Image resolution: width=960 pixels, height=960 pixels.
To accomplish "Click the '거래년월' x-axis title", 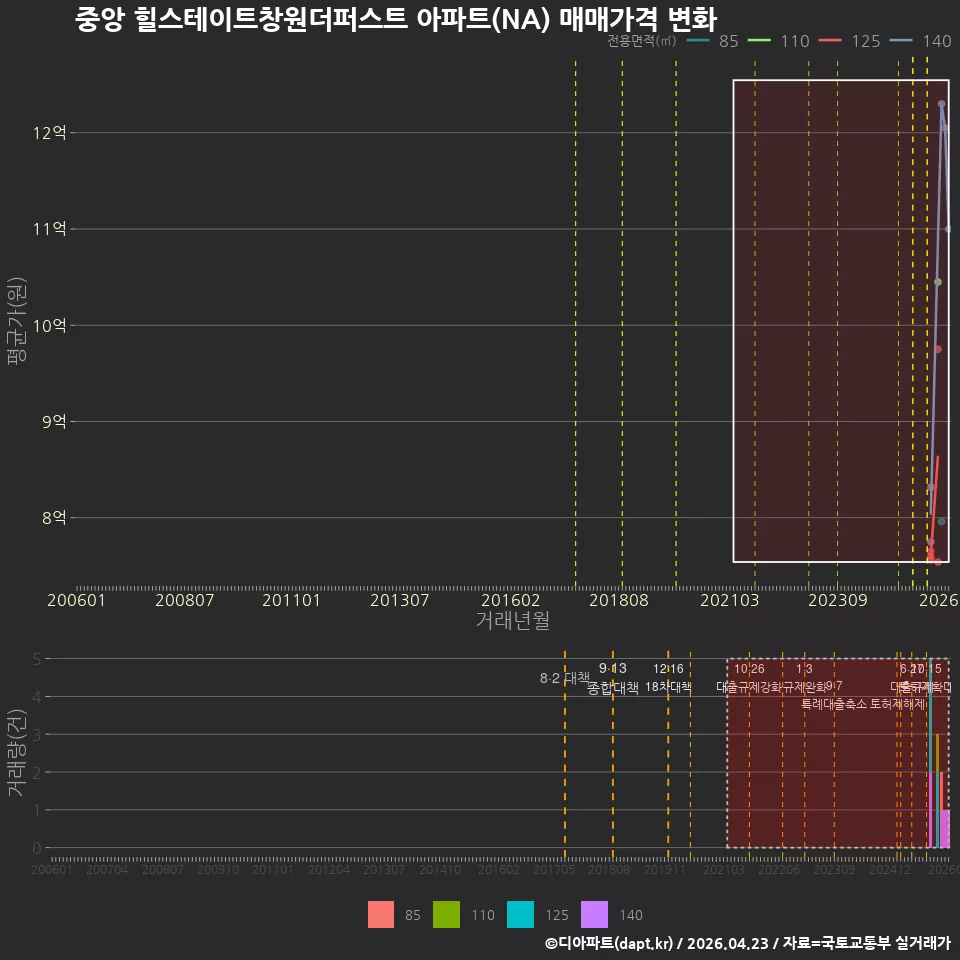I will (x=512, y=620).
